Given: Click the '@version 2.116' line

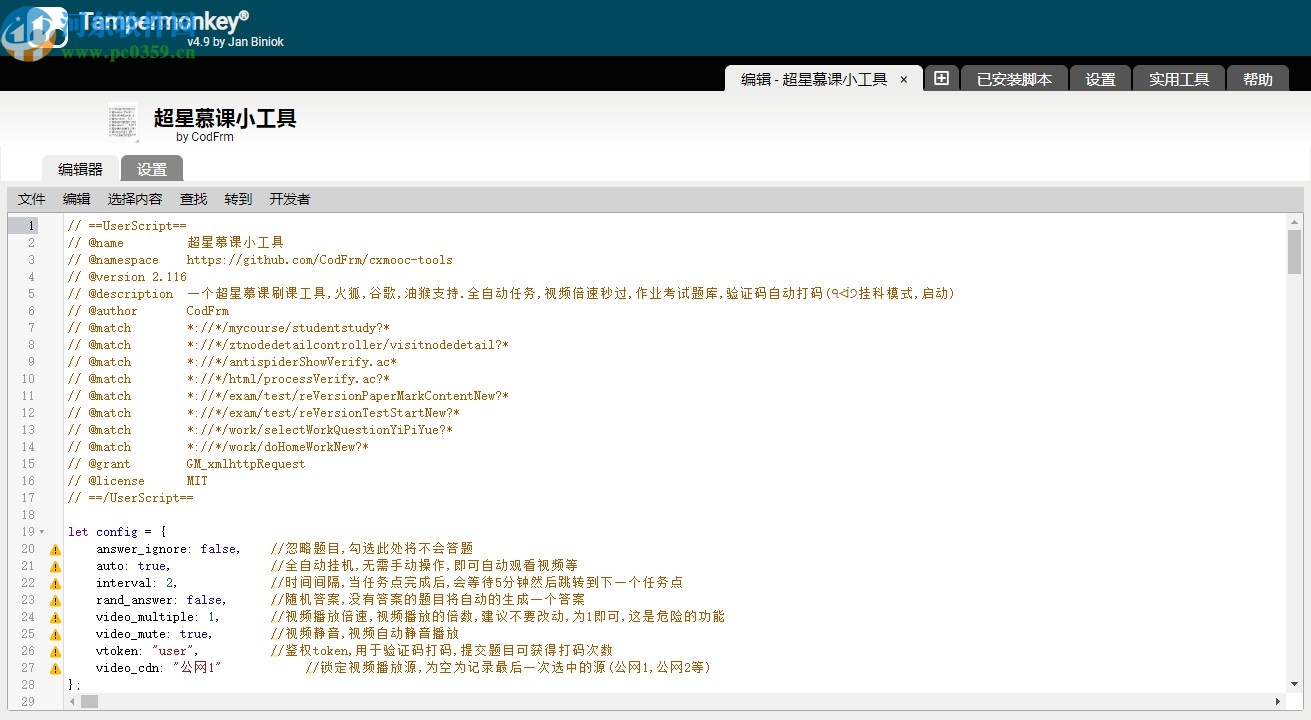Looking at the screenshot, I should coord(127,277).
